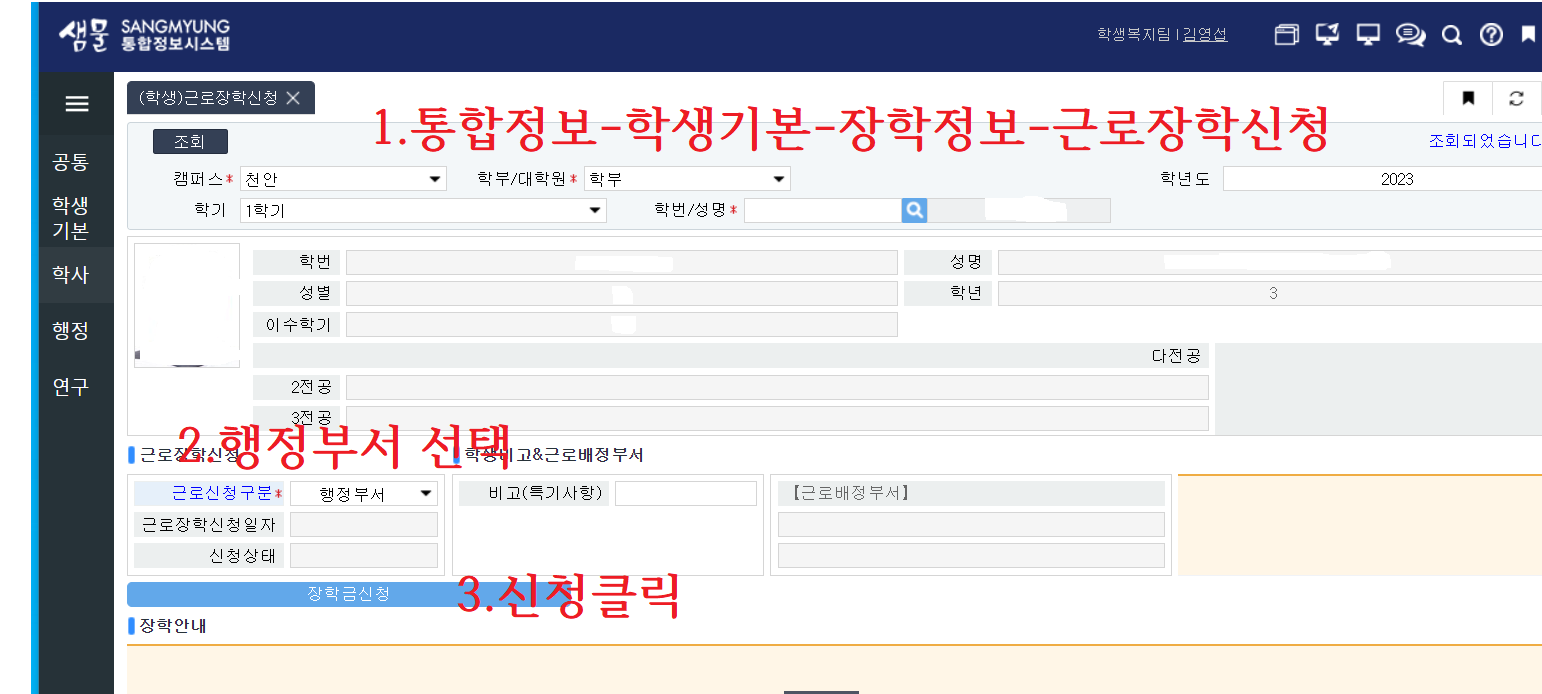This screenshot has width=1542, height=694.
Task: Open the chat bubbles icon
Action: 1410,35
